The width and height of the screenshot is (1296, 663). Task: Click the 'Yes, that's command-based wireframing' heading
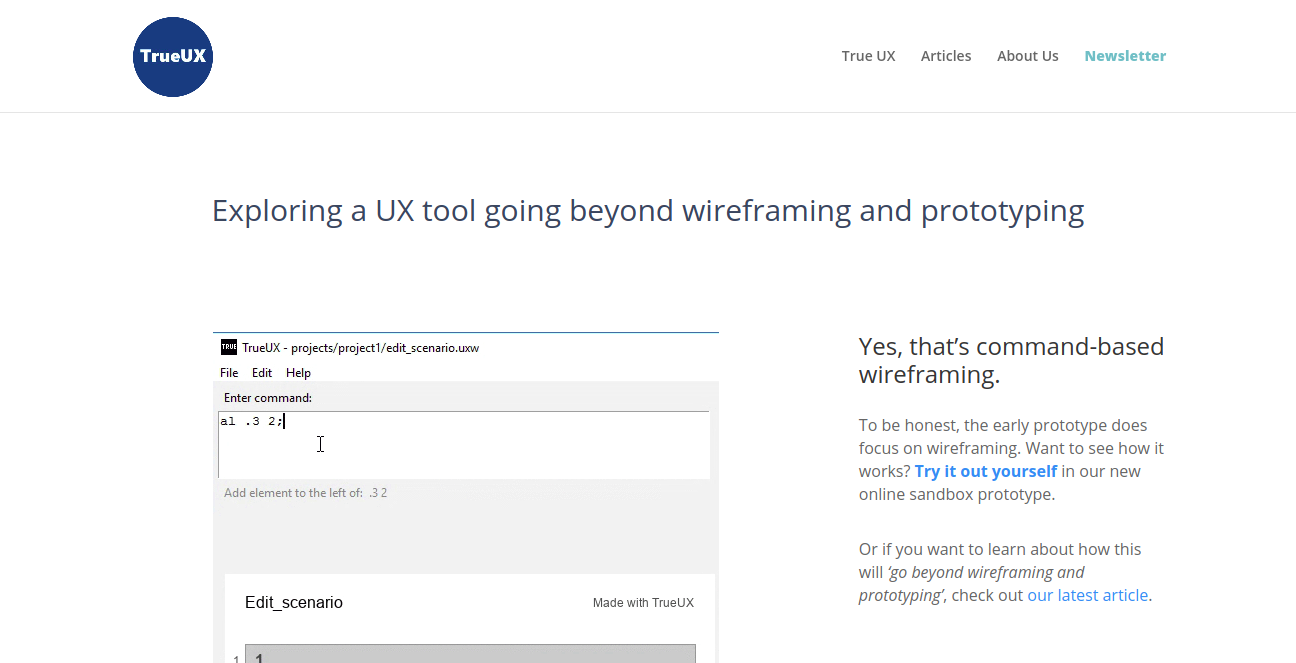1011,360
